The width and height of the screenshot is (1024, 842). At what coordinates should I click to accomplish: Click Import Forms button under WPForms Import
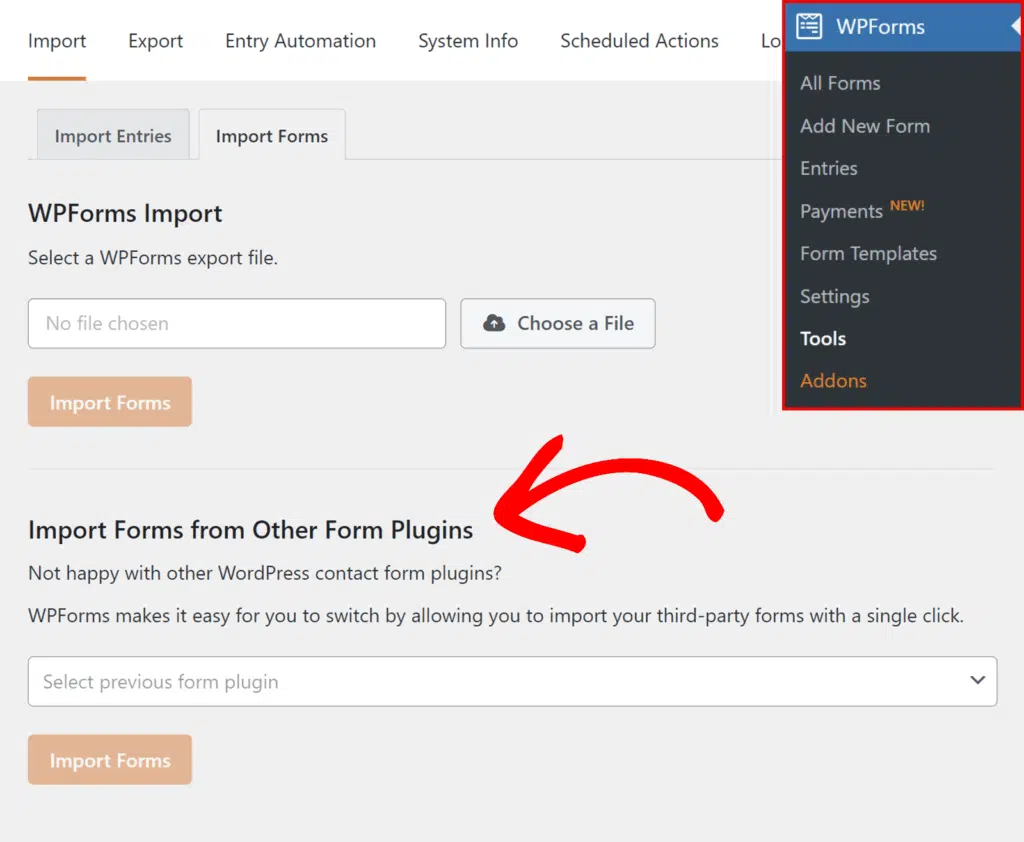point(110,402)
